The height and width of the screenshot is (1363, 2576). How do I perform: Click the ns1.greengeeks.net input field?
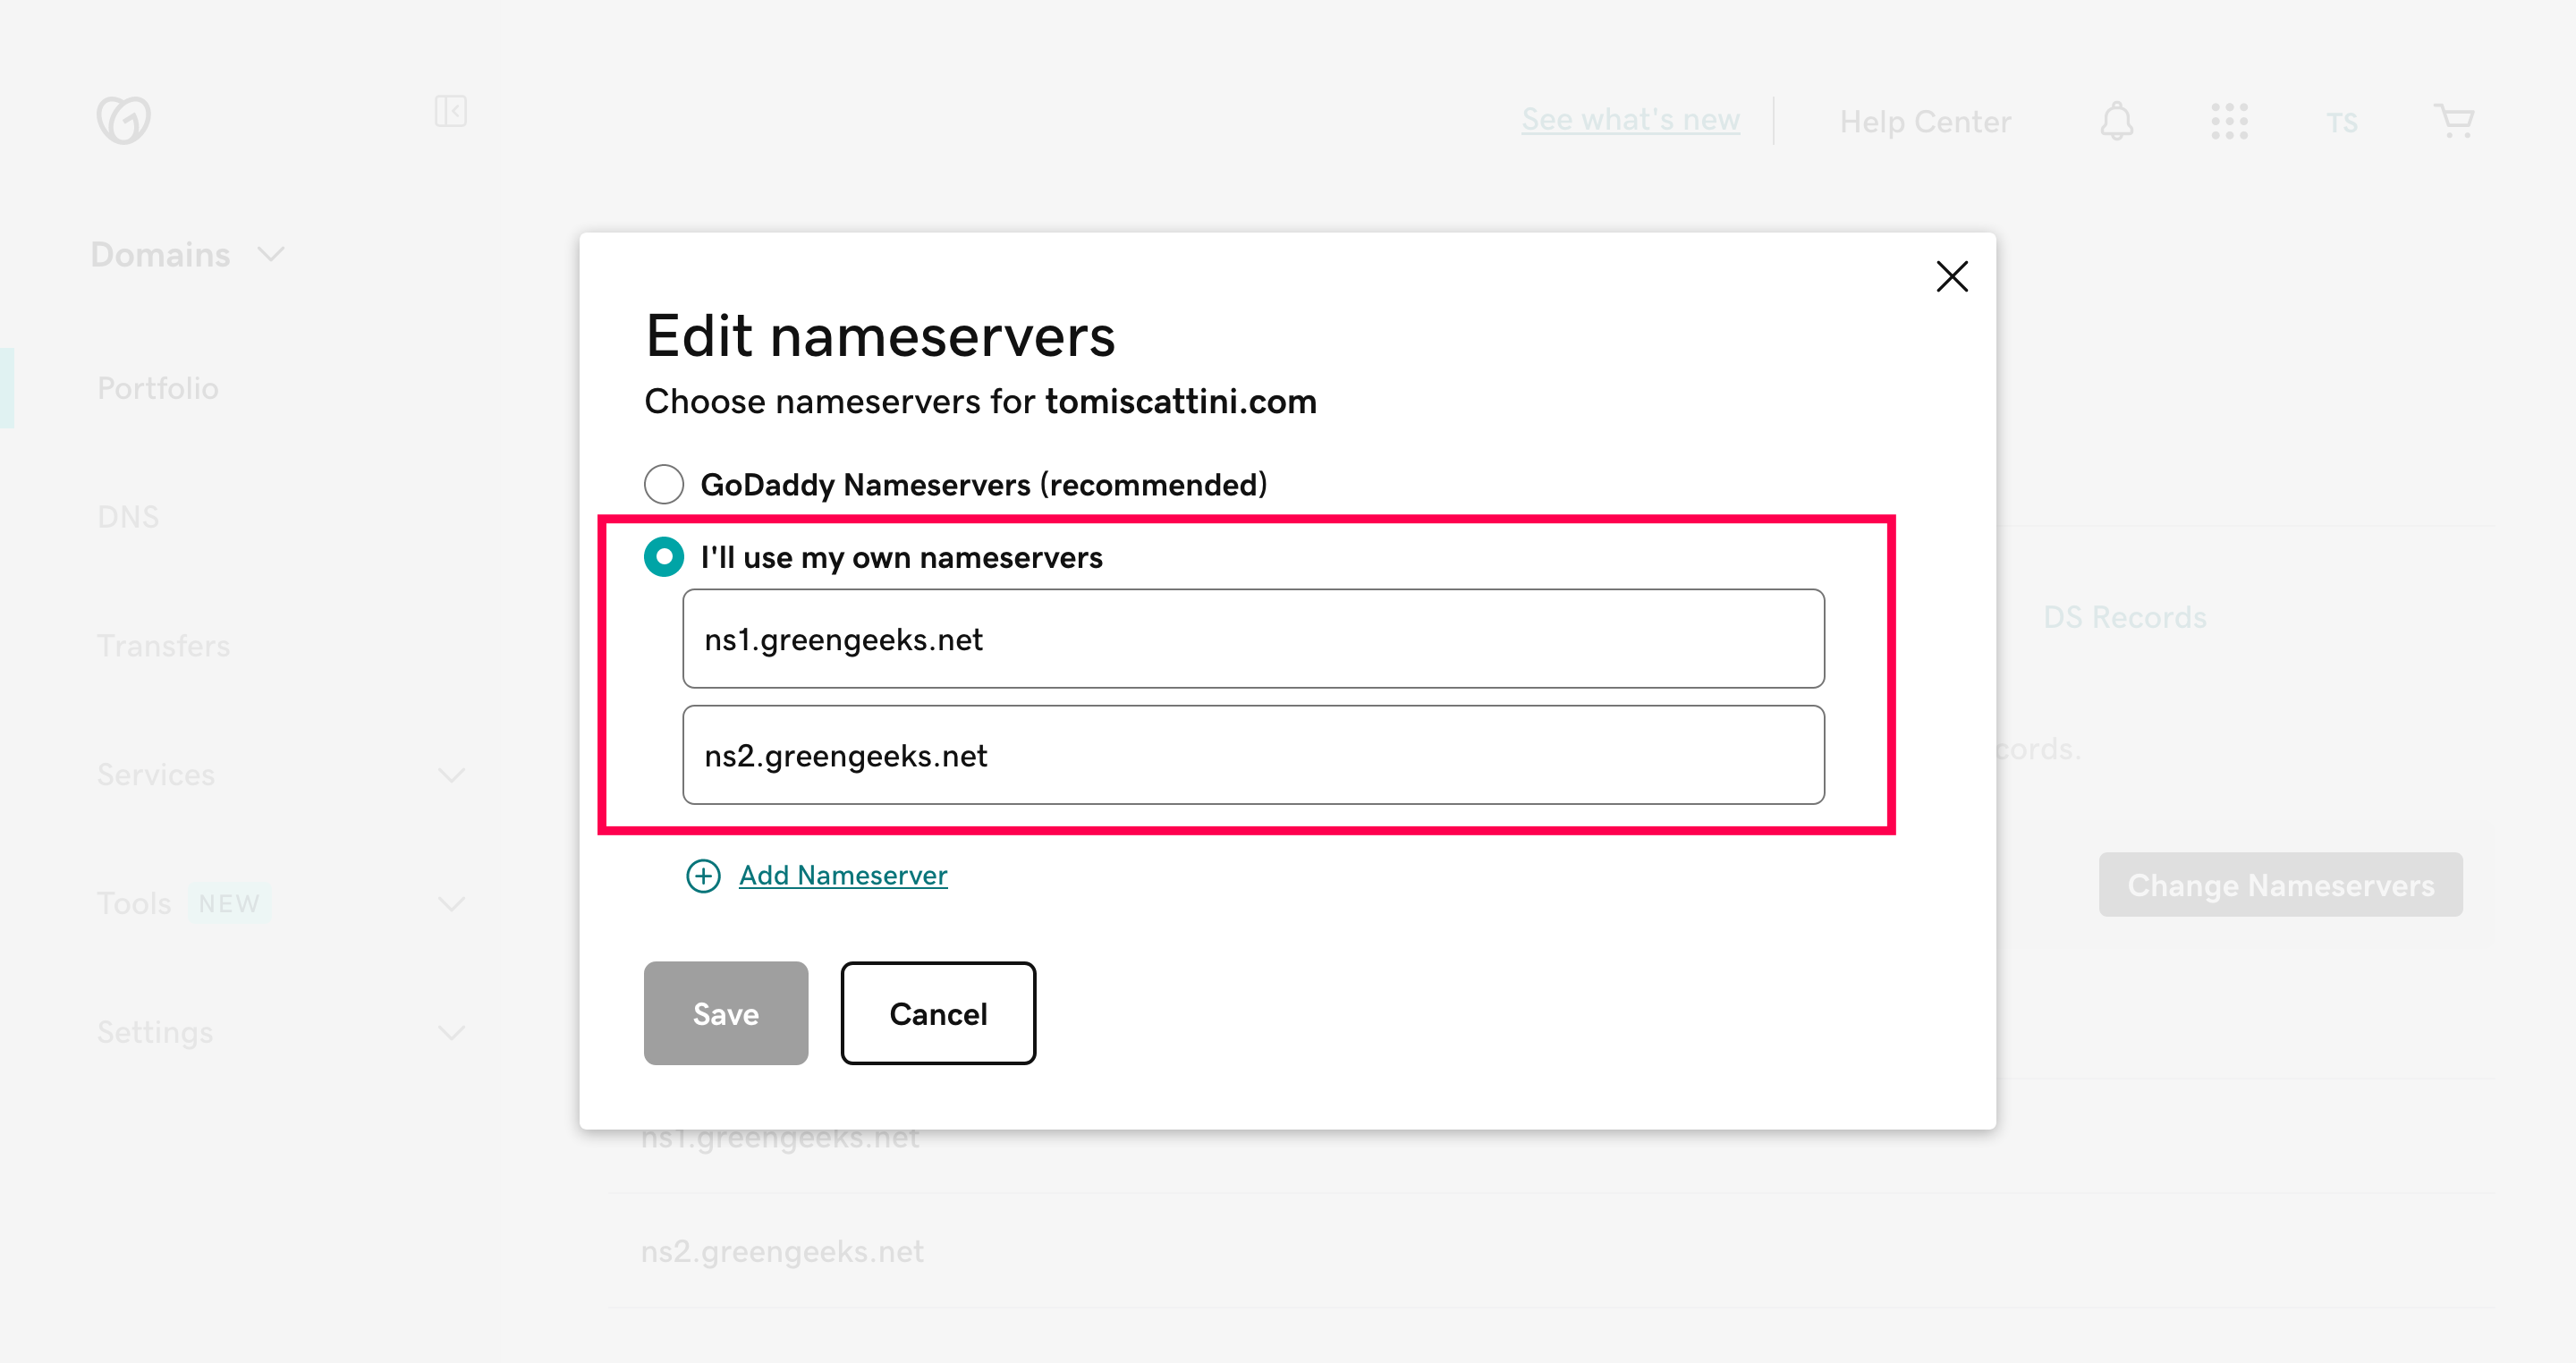(1252, 639)
